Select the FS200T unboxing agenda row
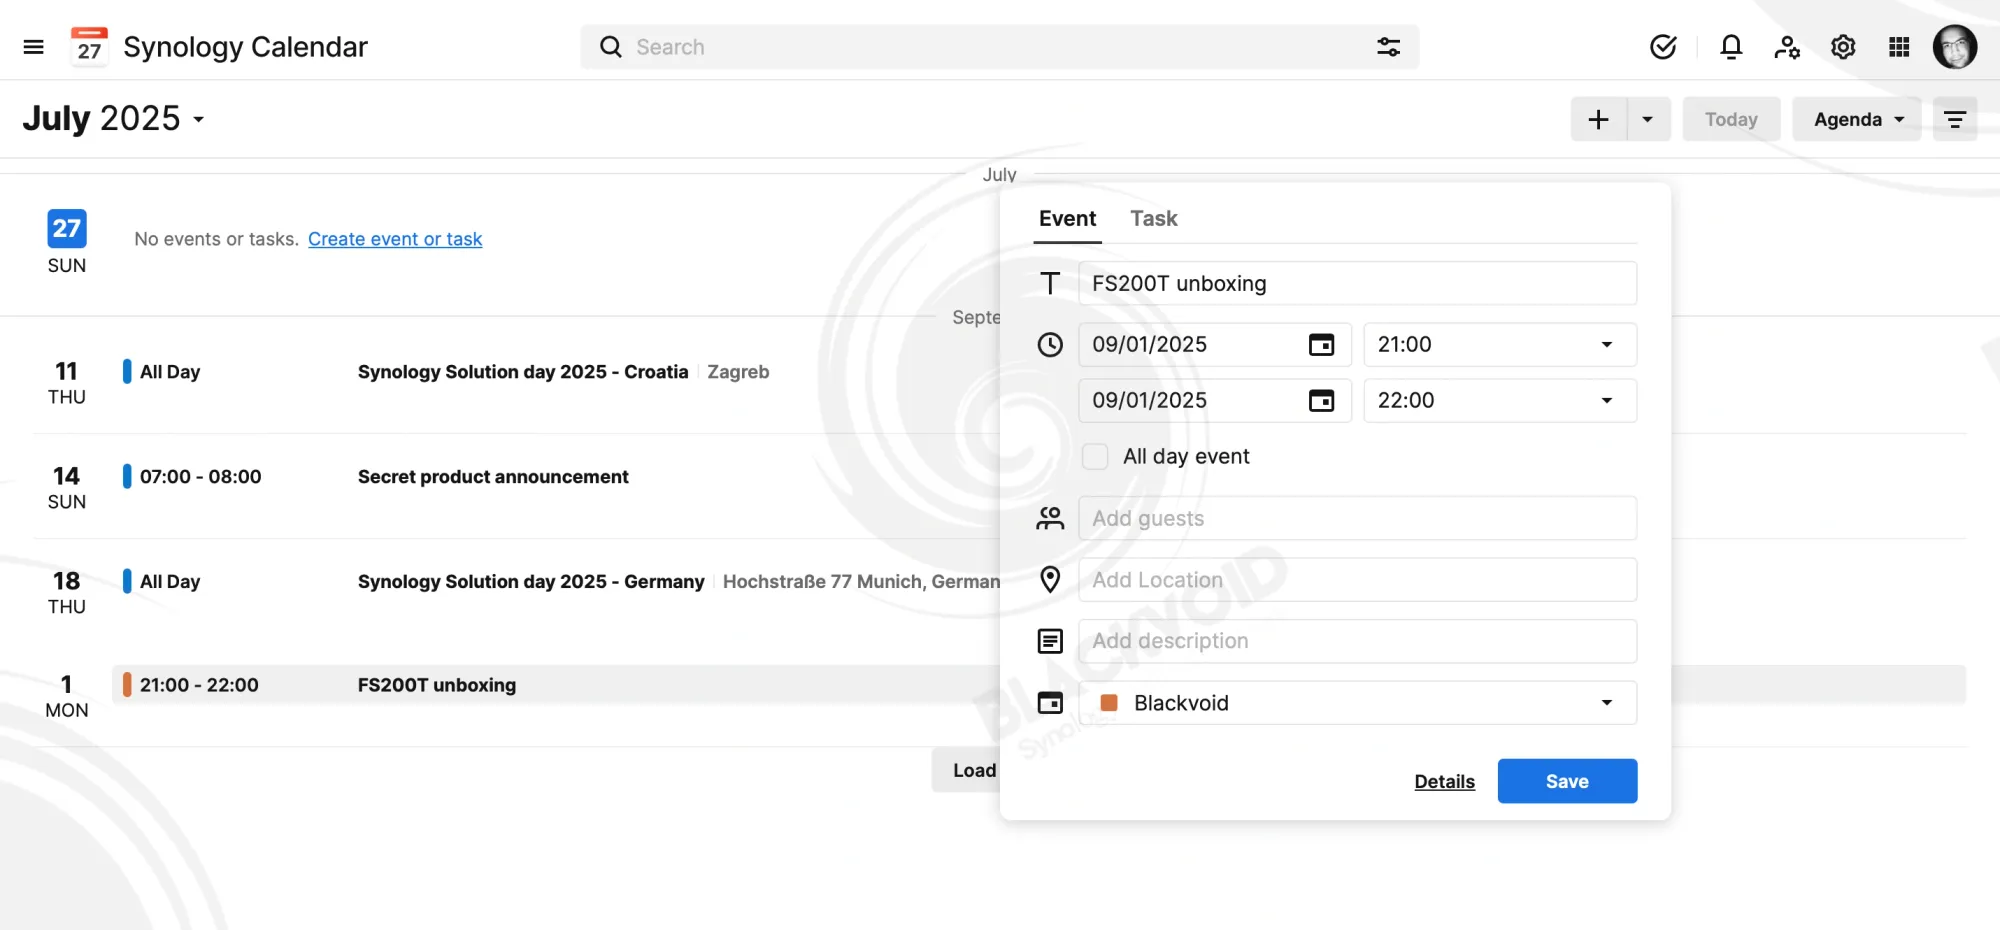Screen dimensions: 2000x930 tap(556, 685)
